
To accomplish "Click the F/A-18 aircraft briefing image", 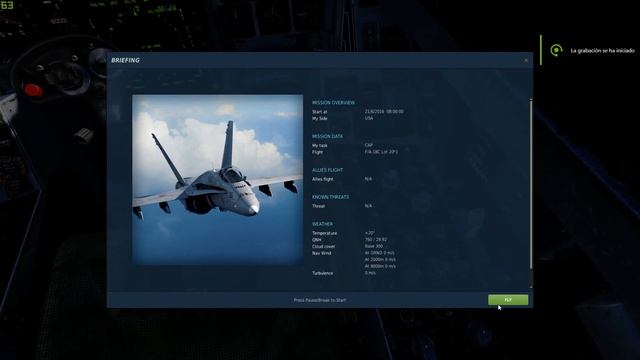I will pos(218,180).
